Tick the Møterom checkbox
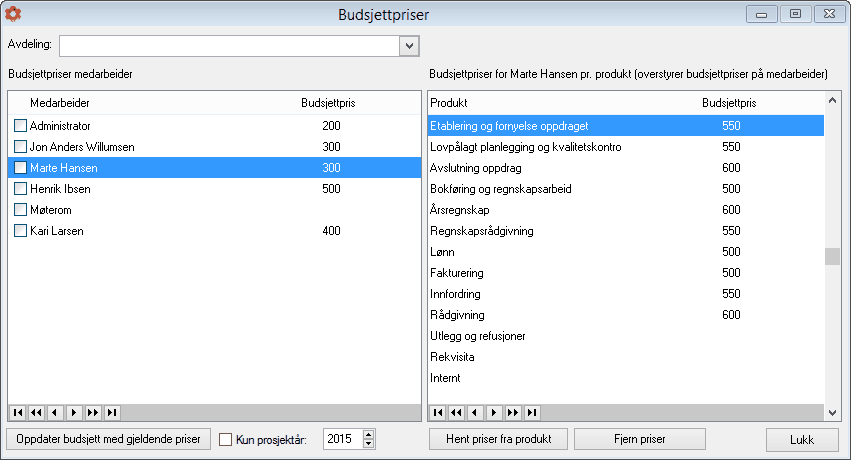 [x=20, y=209]
